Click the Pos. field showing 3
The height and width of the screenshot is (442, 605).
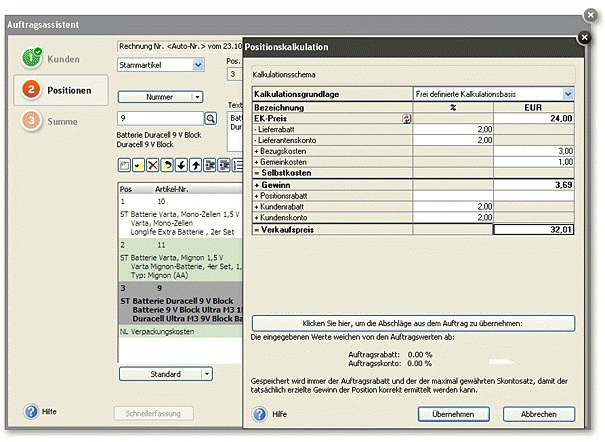tap(235, 74)
